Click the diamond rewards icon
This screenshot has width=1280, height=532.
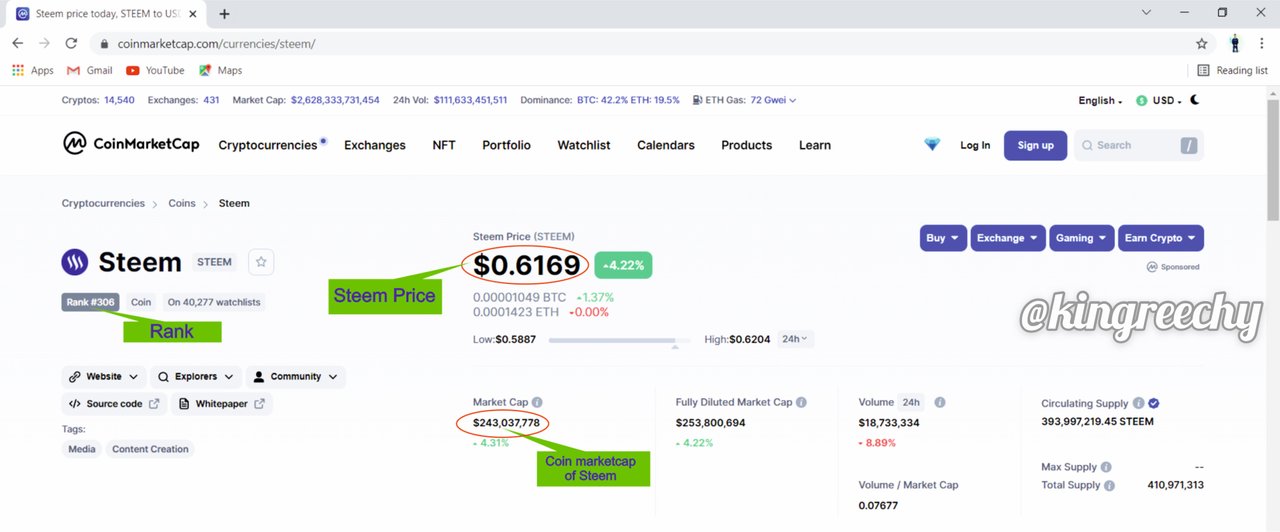[x=932, y=145]
